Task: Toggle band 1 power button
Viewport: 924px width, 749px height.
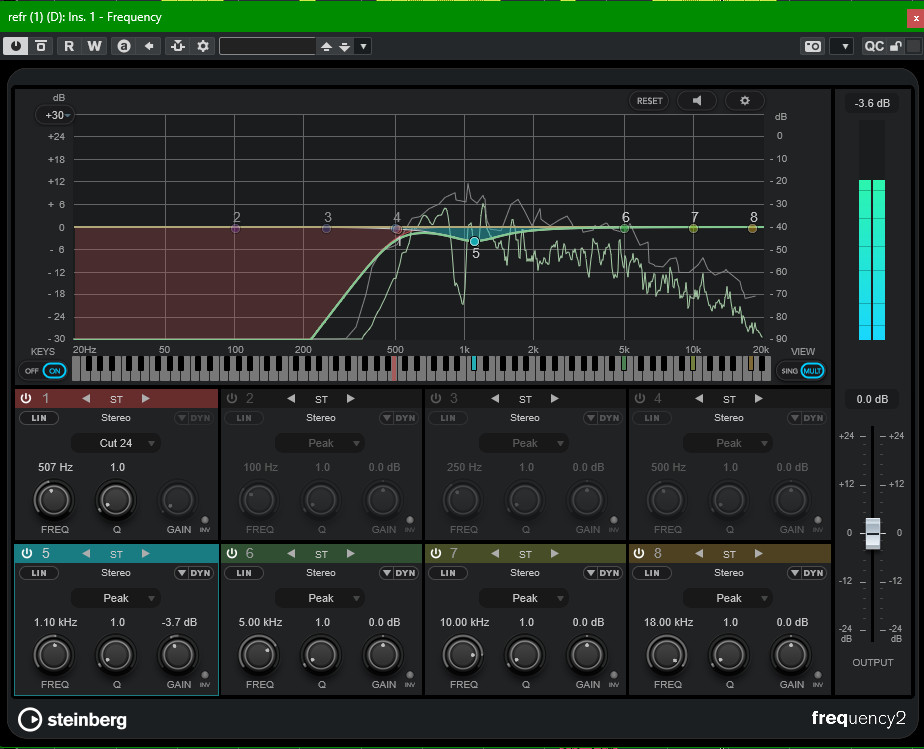Action: pyautogui.click(x=26, y=398)
